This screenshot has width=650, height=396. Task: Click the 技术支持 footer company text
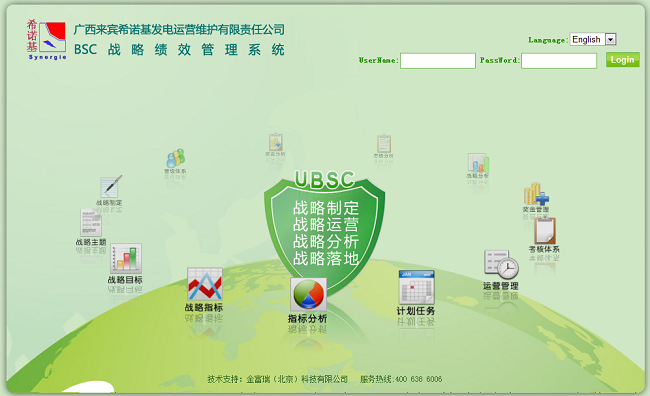pos(277,379)
